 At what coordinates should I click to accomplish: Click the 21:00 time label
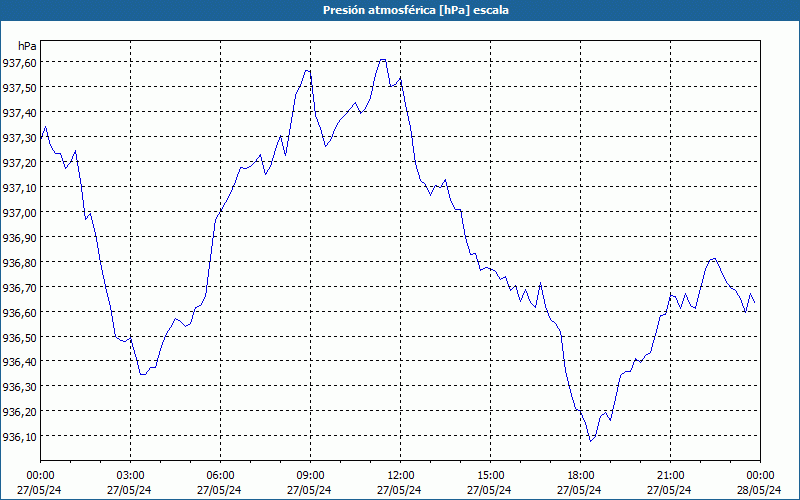pyautogui.click(x=670, y=476)
